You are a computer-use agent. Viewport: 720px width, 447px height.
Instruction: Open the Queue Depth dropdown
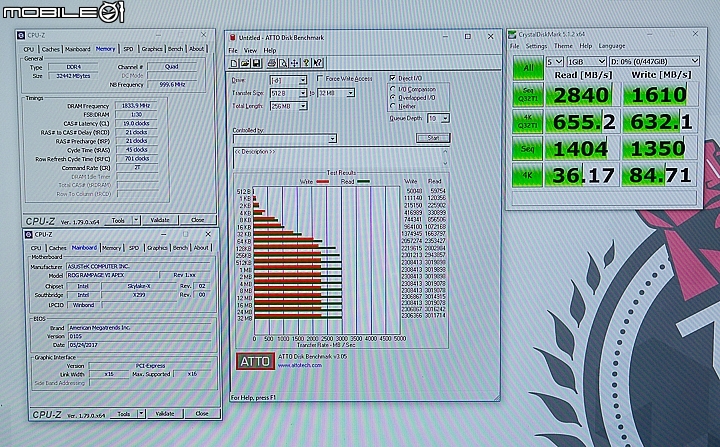coord(445,119)
